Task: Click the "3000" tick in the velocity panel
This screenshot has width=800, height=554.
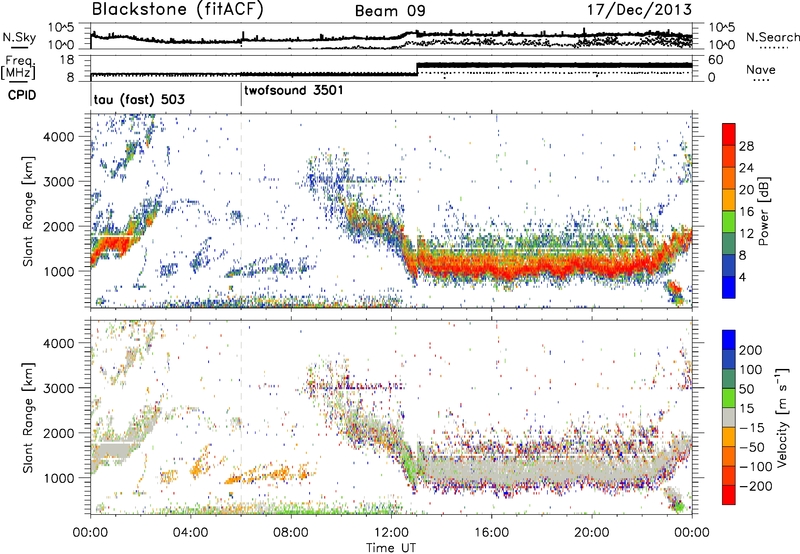Action: [x=58, y=388]
